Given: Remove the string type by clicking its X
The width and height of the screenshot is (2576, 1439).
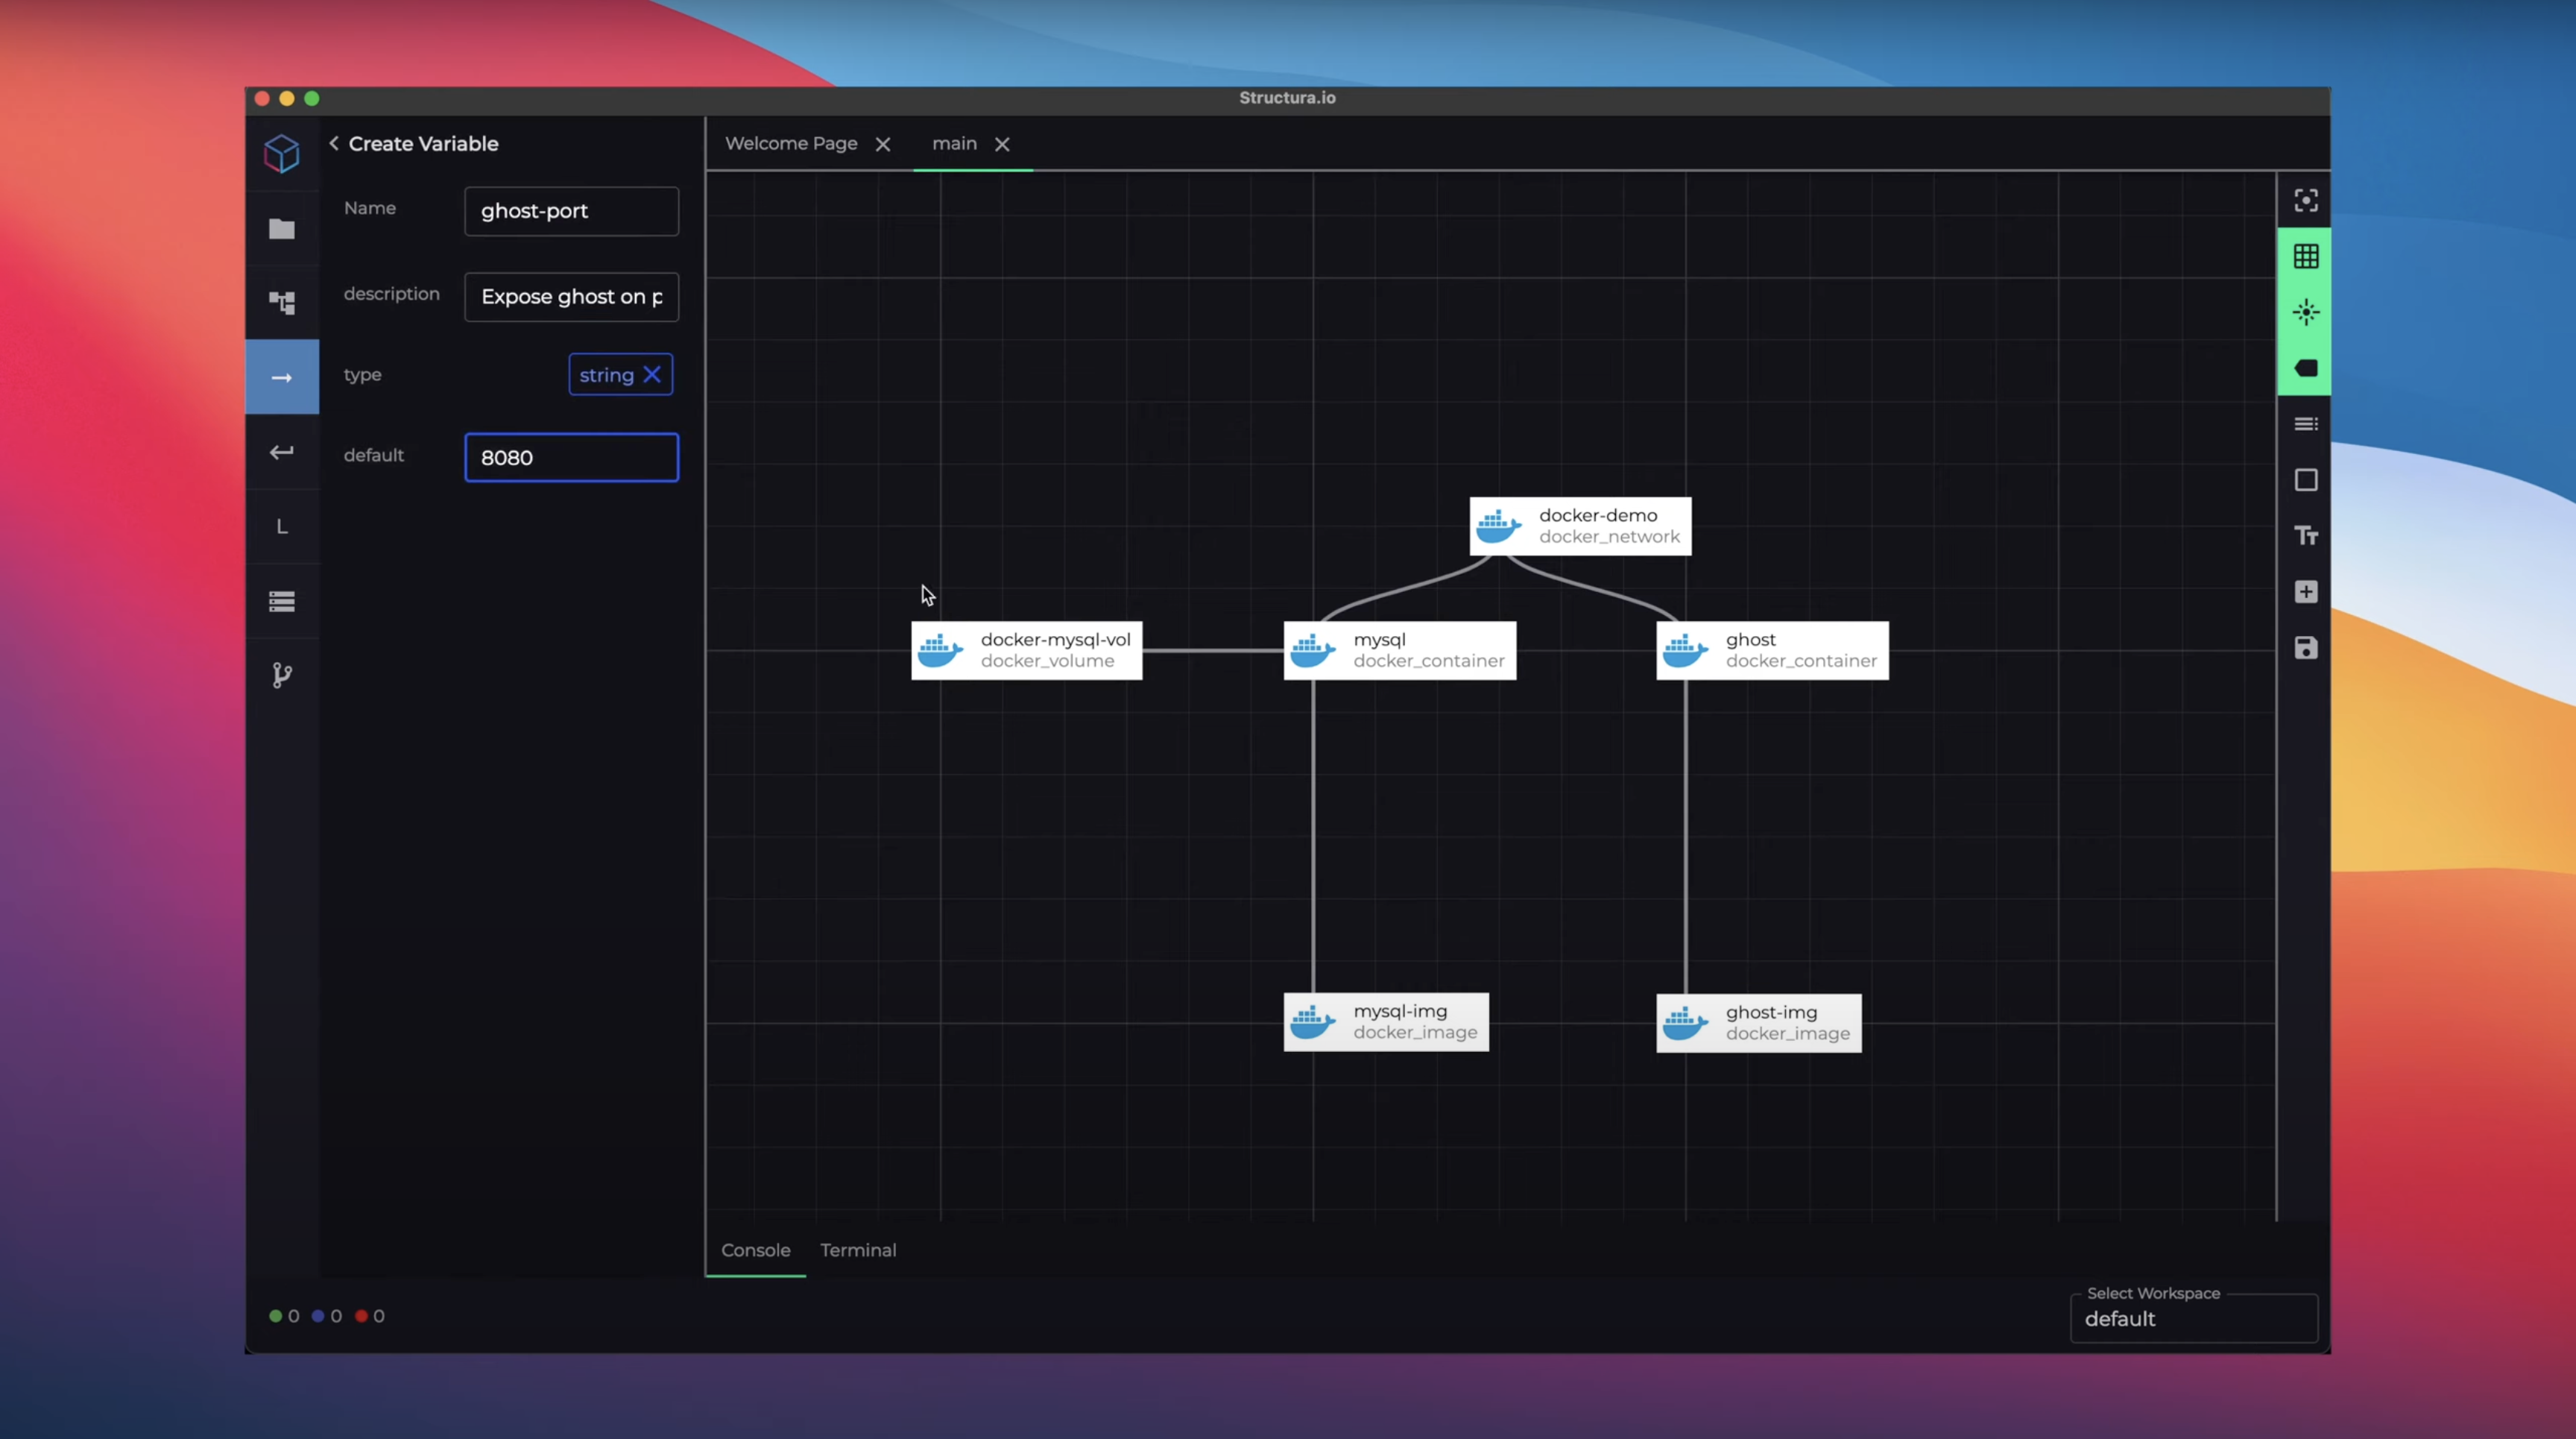Looking at the screenshot, I should tap(652, 374).
